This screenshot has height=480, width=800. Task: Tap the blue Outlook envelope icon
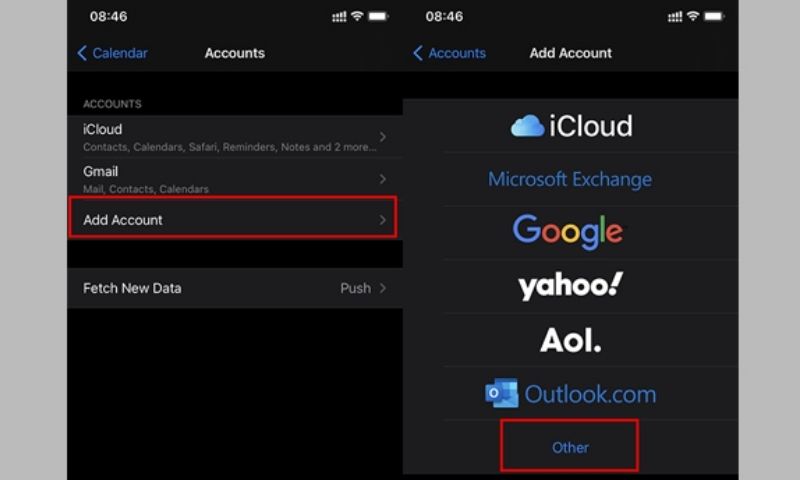point(501,393)
